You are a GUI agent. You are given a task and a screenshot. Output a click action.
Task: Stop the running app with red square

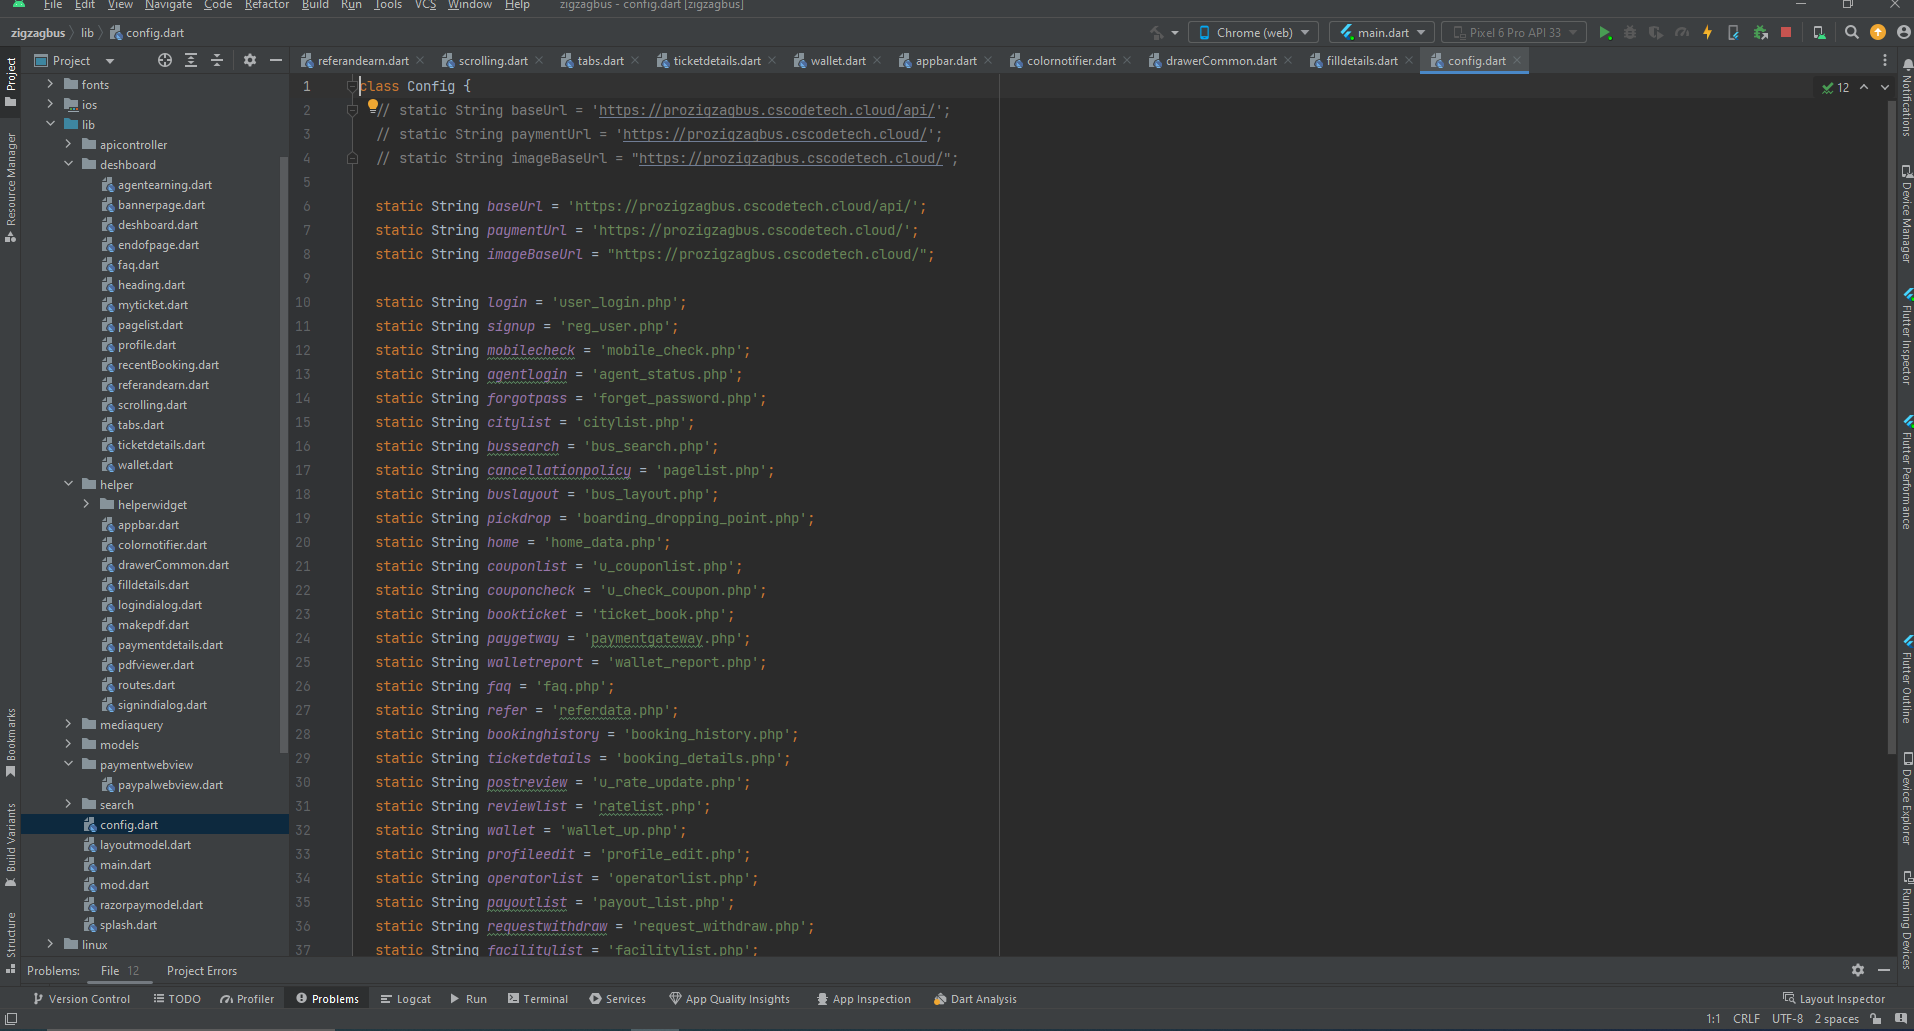pyautogui.click(x=1786, y=33)
